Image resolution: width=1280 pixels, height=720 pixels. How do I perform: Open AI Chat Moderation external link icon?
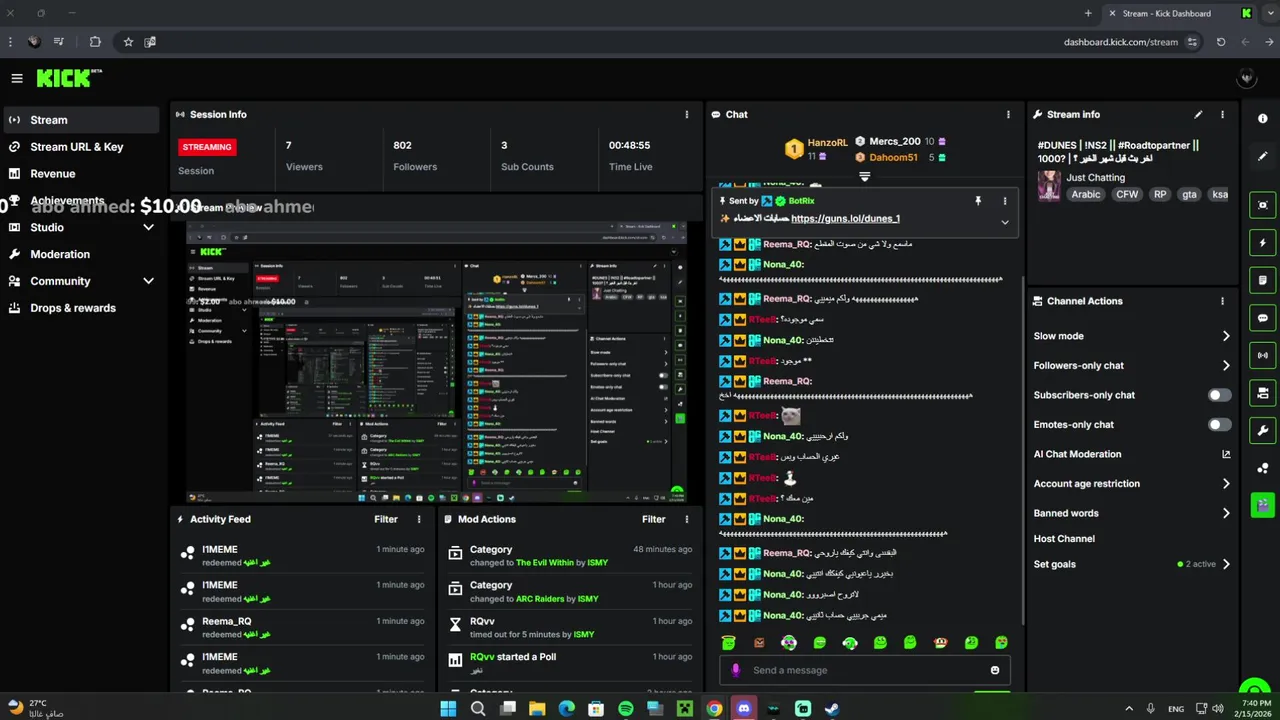click(1226, 454)
